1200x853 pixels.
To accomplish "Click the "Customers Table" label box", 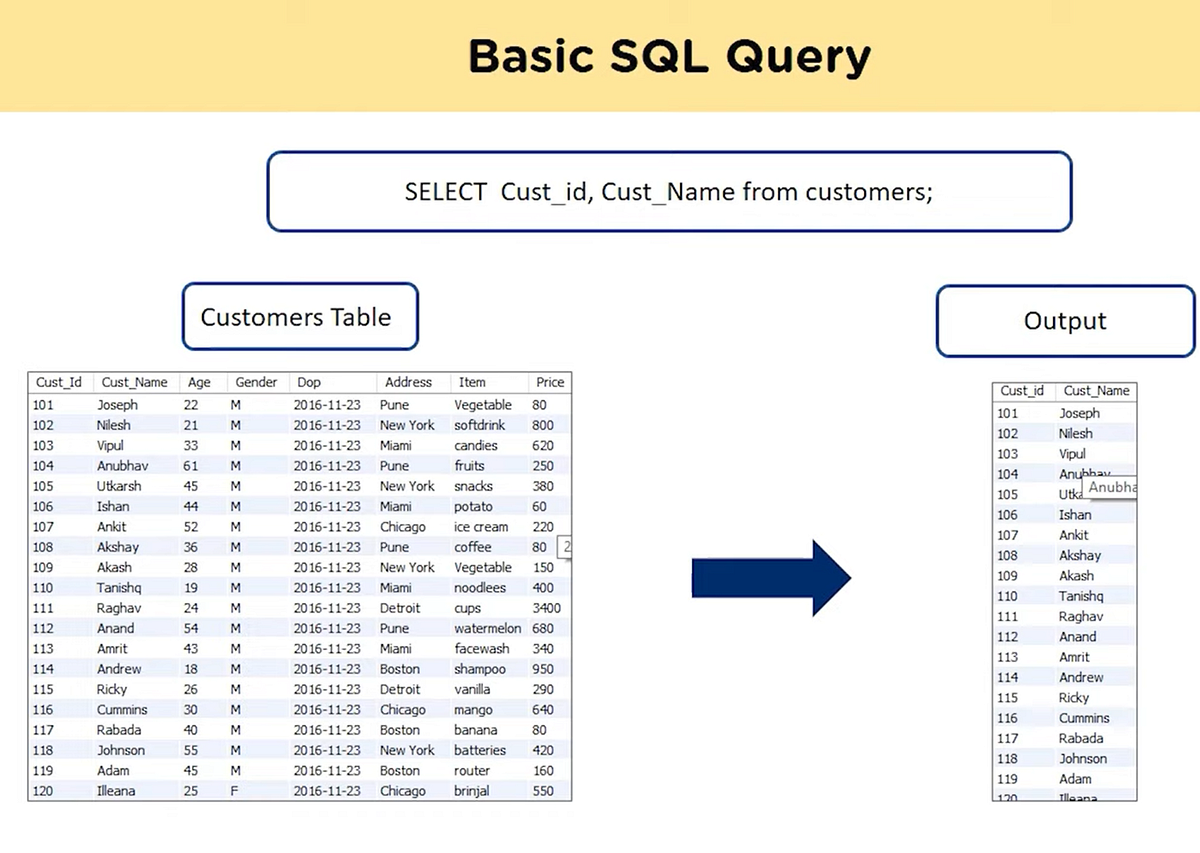I will tap(299, 317).
